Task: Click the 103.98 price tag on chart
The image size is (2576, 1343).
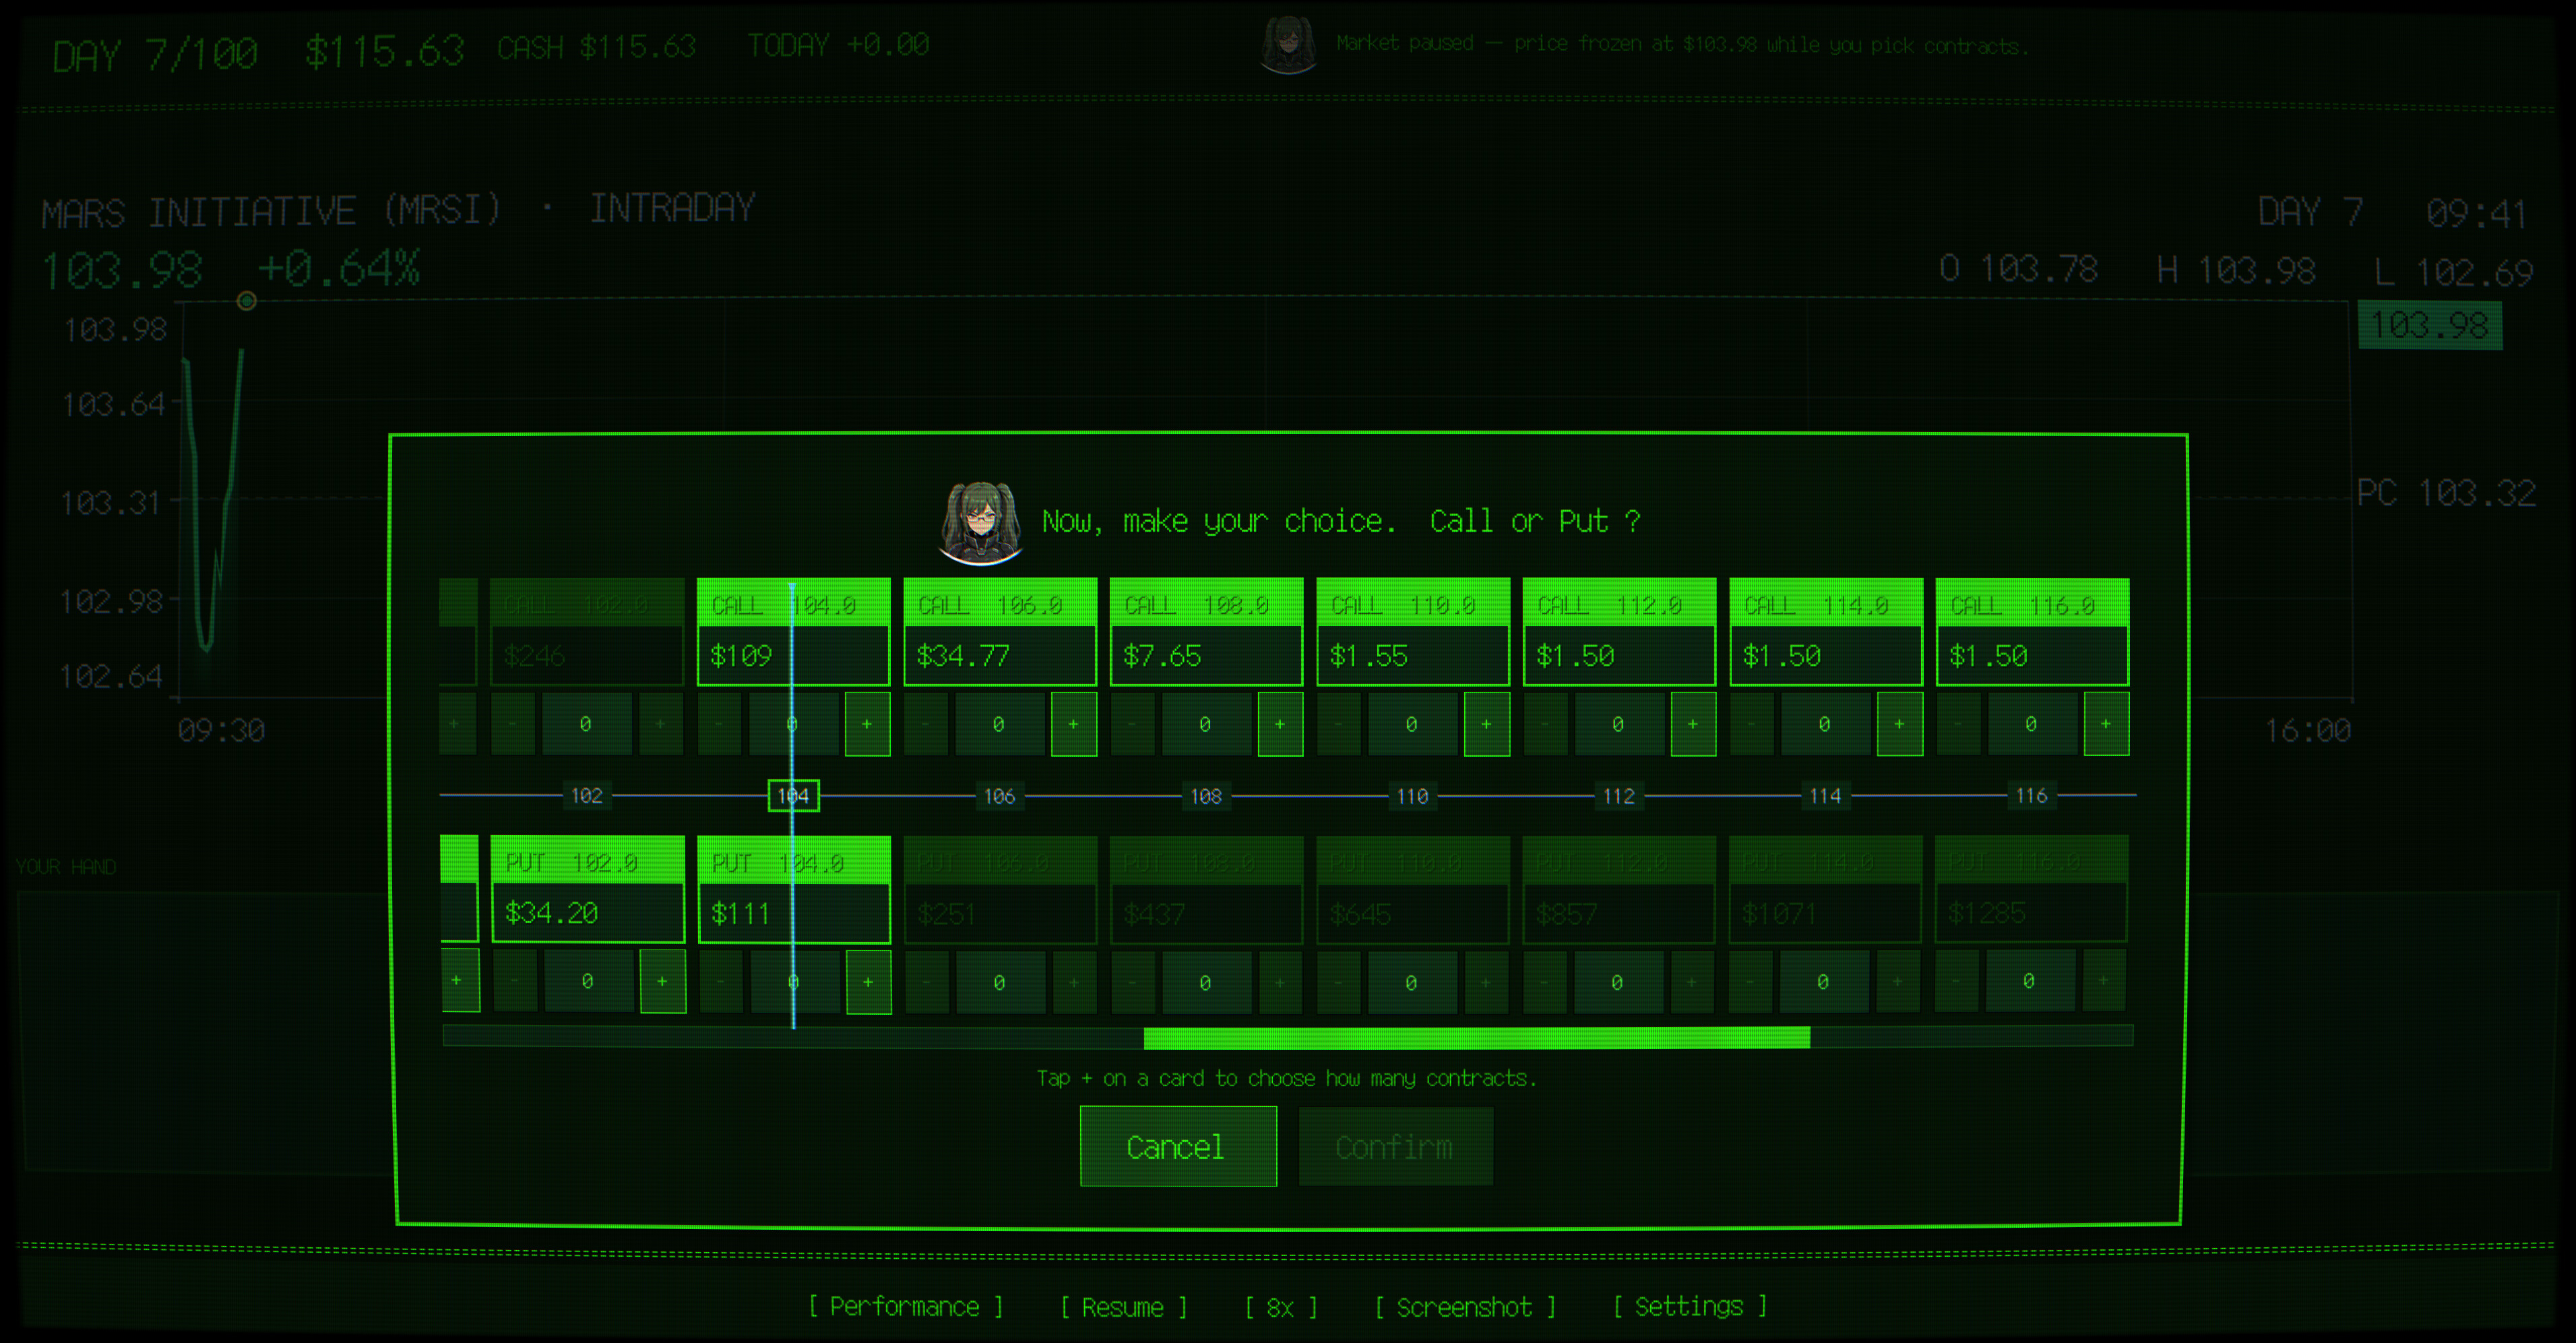Action: [2430, 325]
